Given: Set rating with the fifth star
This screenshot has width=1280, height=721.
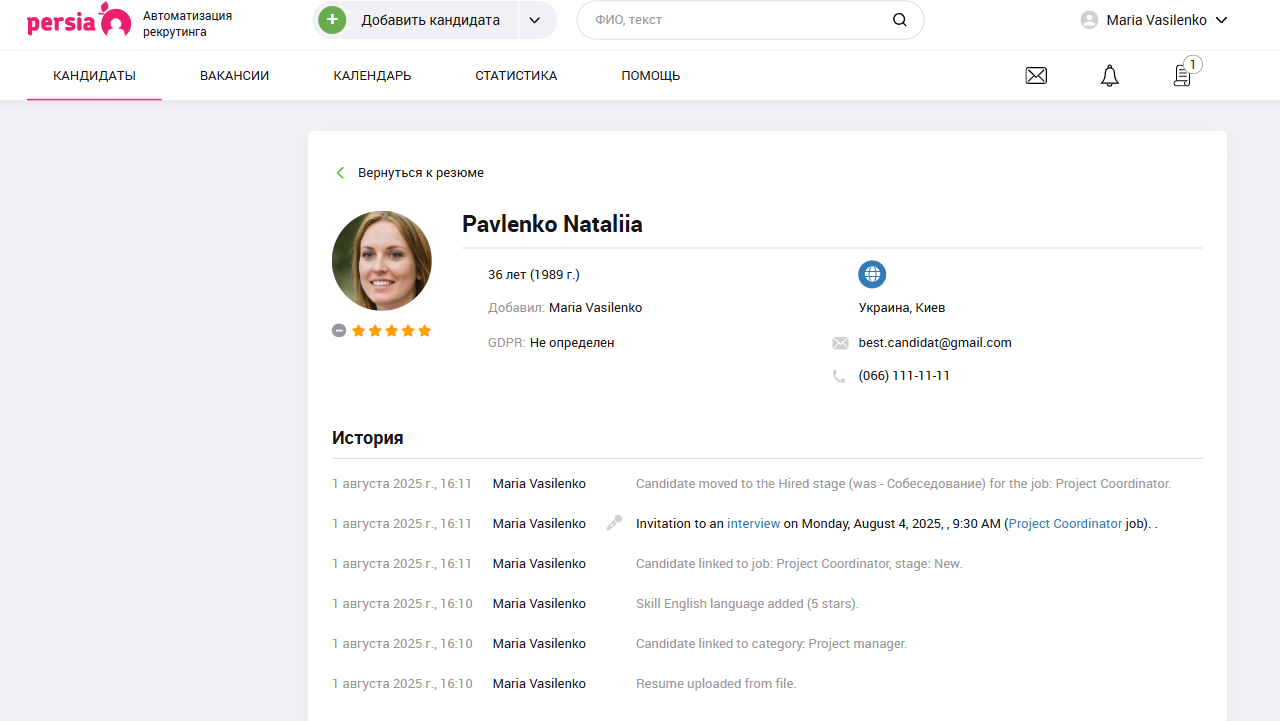Looking at the screenshot, I should pos(424,331).
